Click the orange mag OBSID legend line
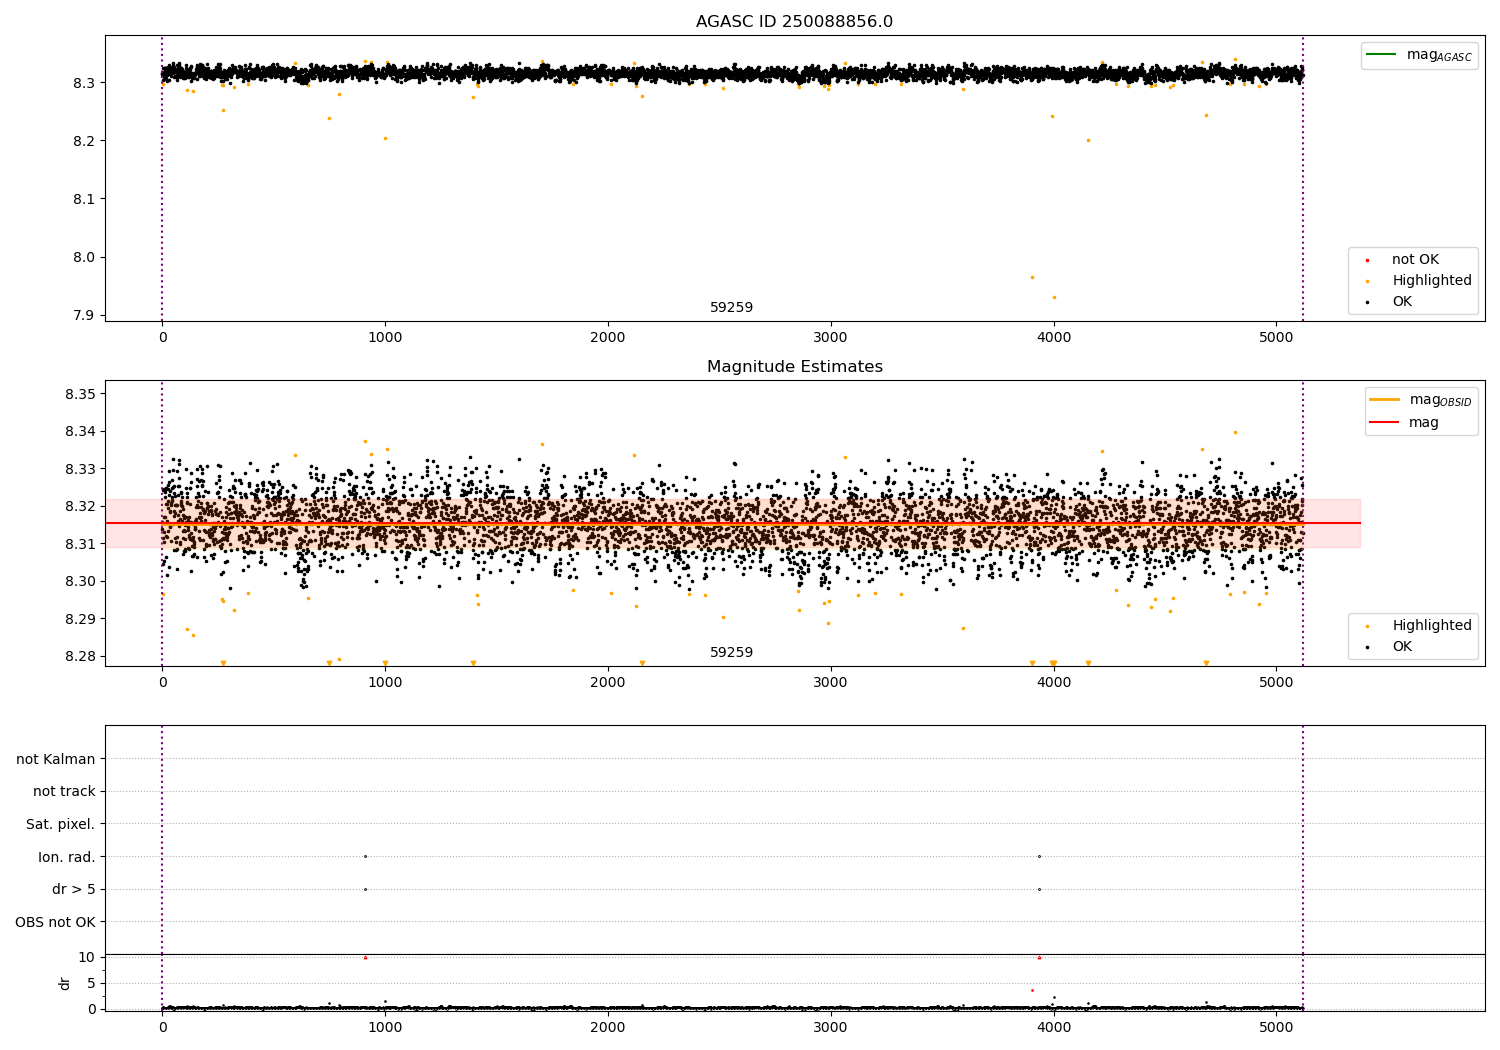This screenshot has width=1500, height=1050. (1385, 400)
